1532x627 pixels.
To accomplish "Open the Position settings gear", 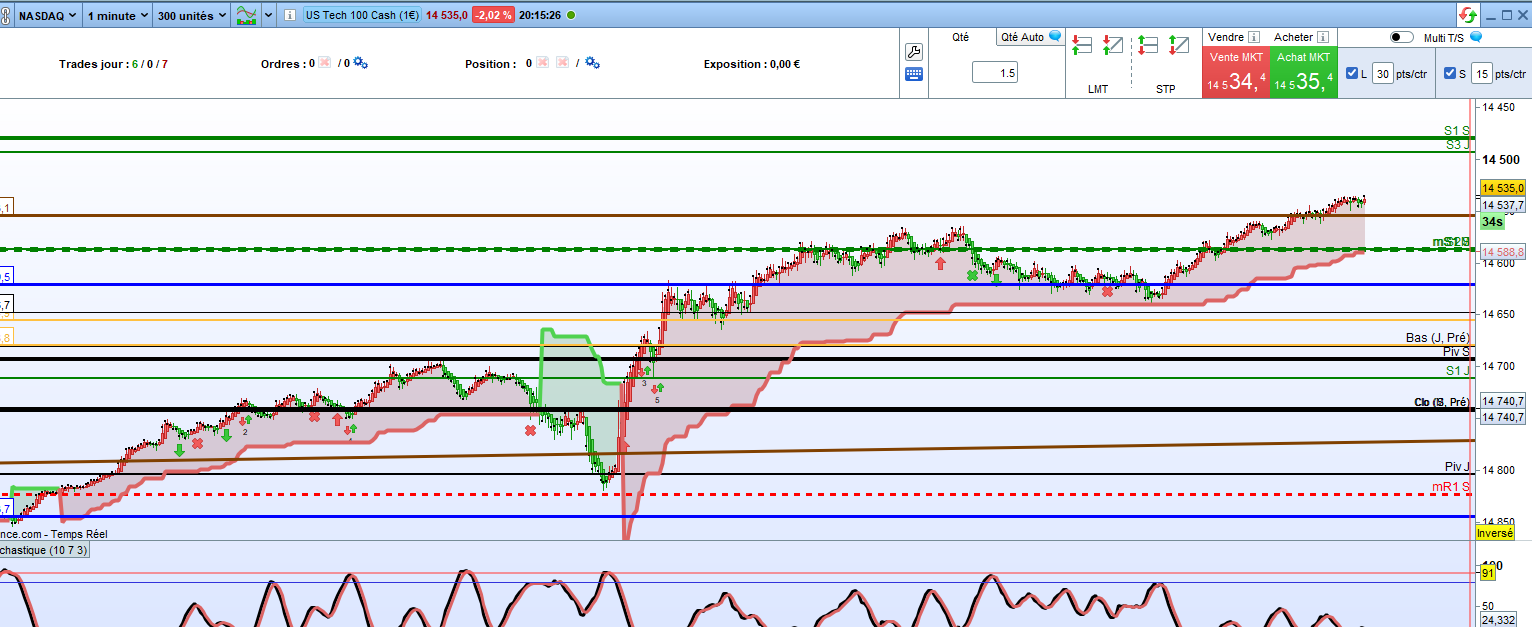I will click(x=592, y=64).
